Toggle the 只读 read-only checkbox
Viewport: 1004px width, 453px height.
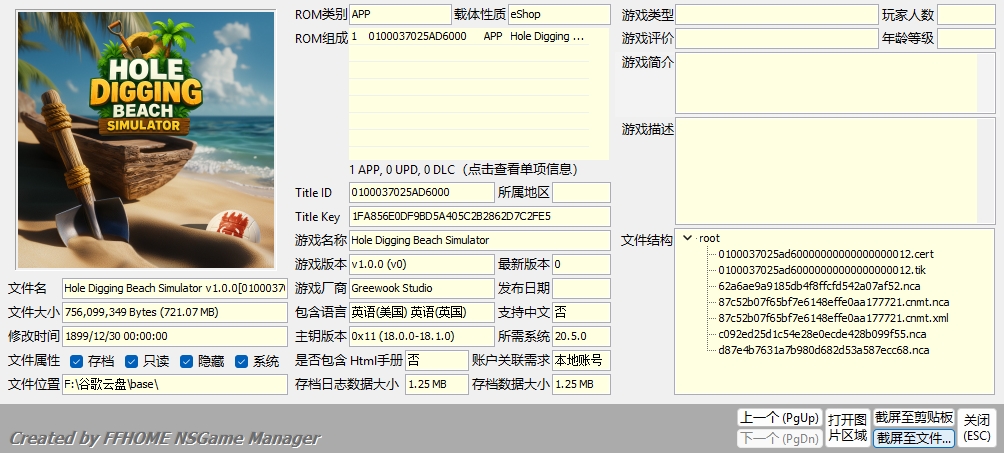coord(133,361)
